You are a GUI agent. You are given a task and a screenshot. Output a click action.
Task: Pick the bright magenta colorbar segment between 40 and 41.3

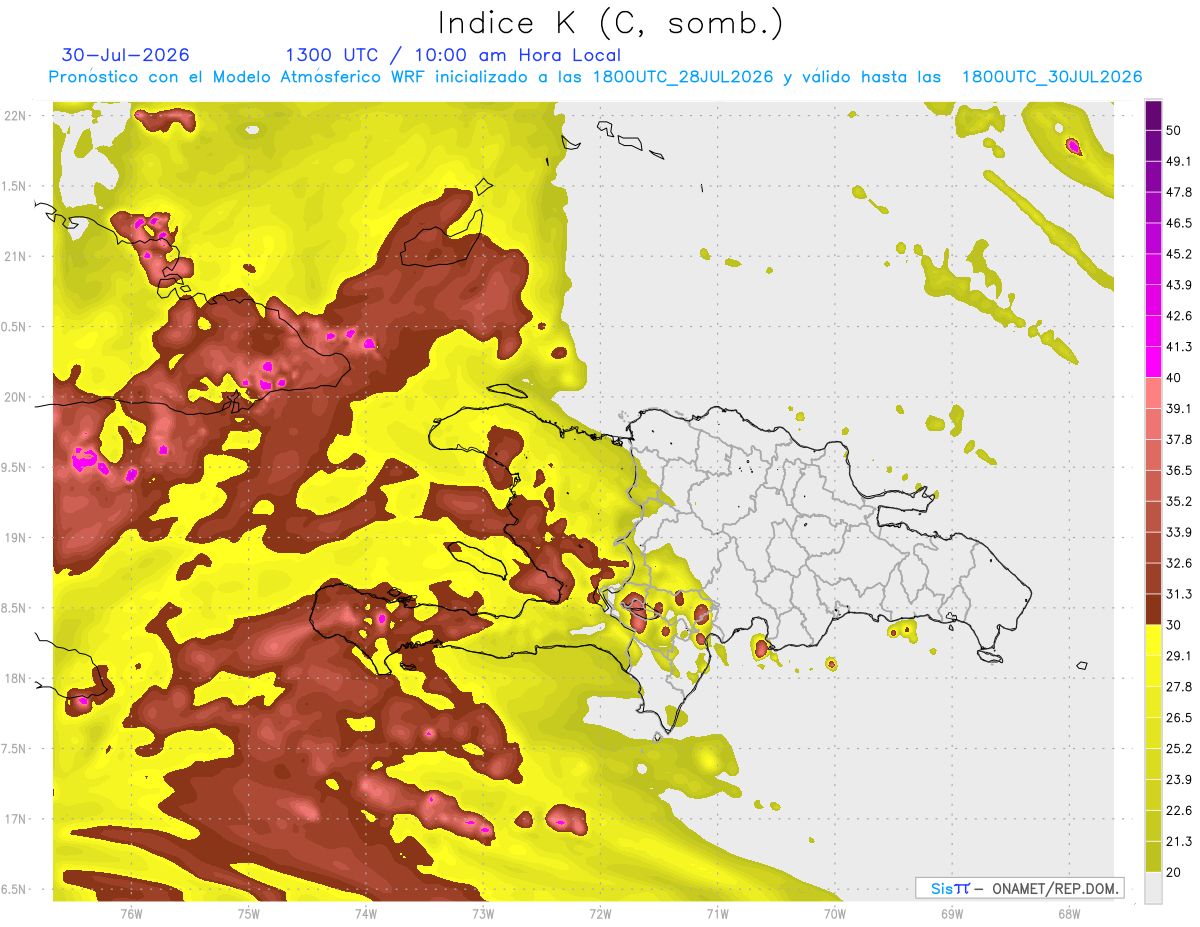pos(1154,362)
